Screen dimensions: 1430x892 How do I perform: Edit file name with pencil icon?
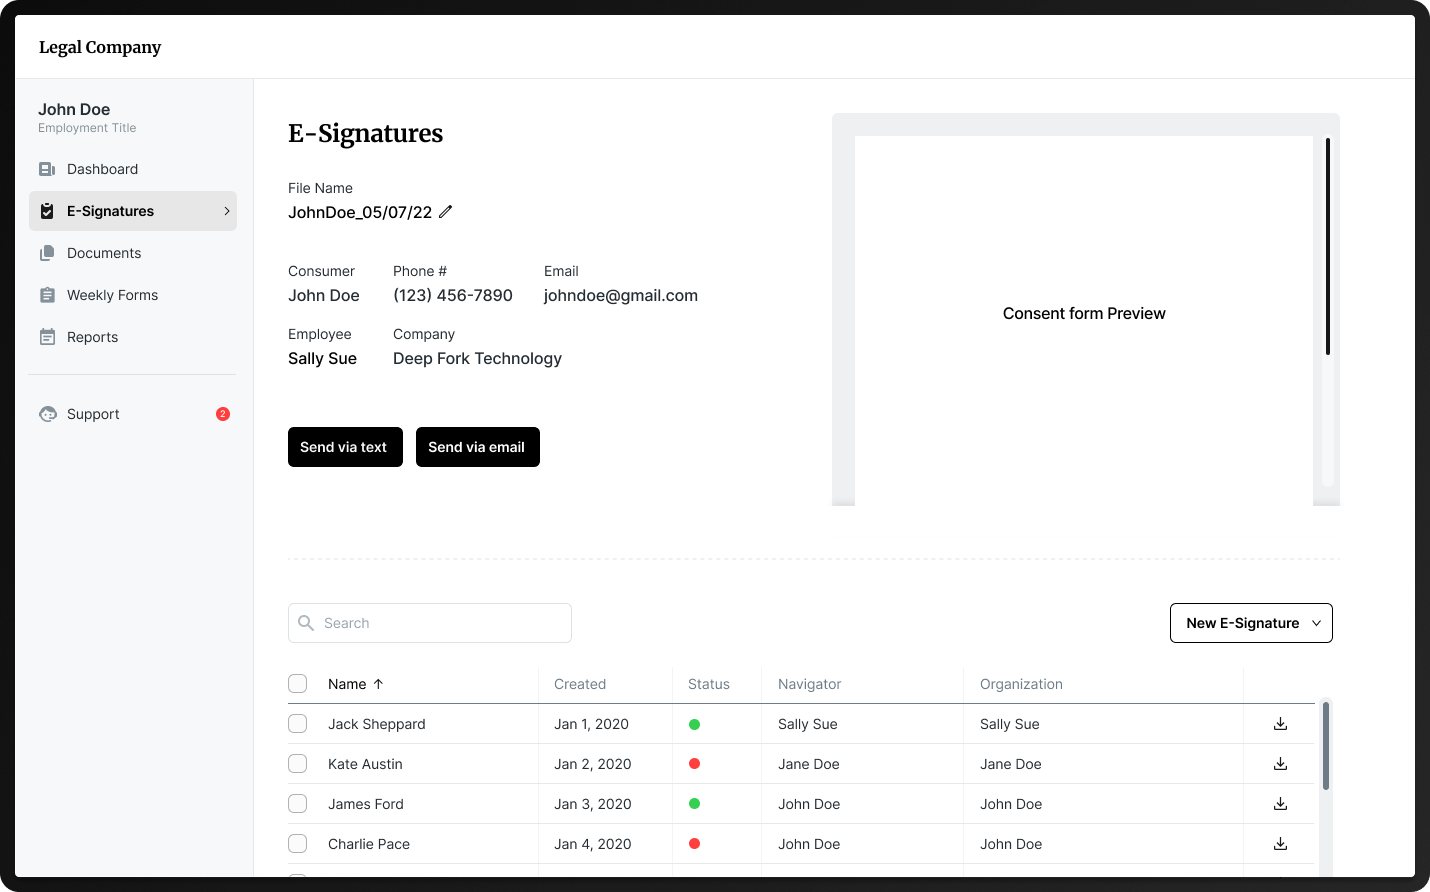tap(446, 212)
